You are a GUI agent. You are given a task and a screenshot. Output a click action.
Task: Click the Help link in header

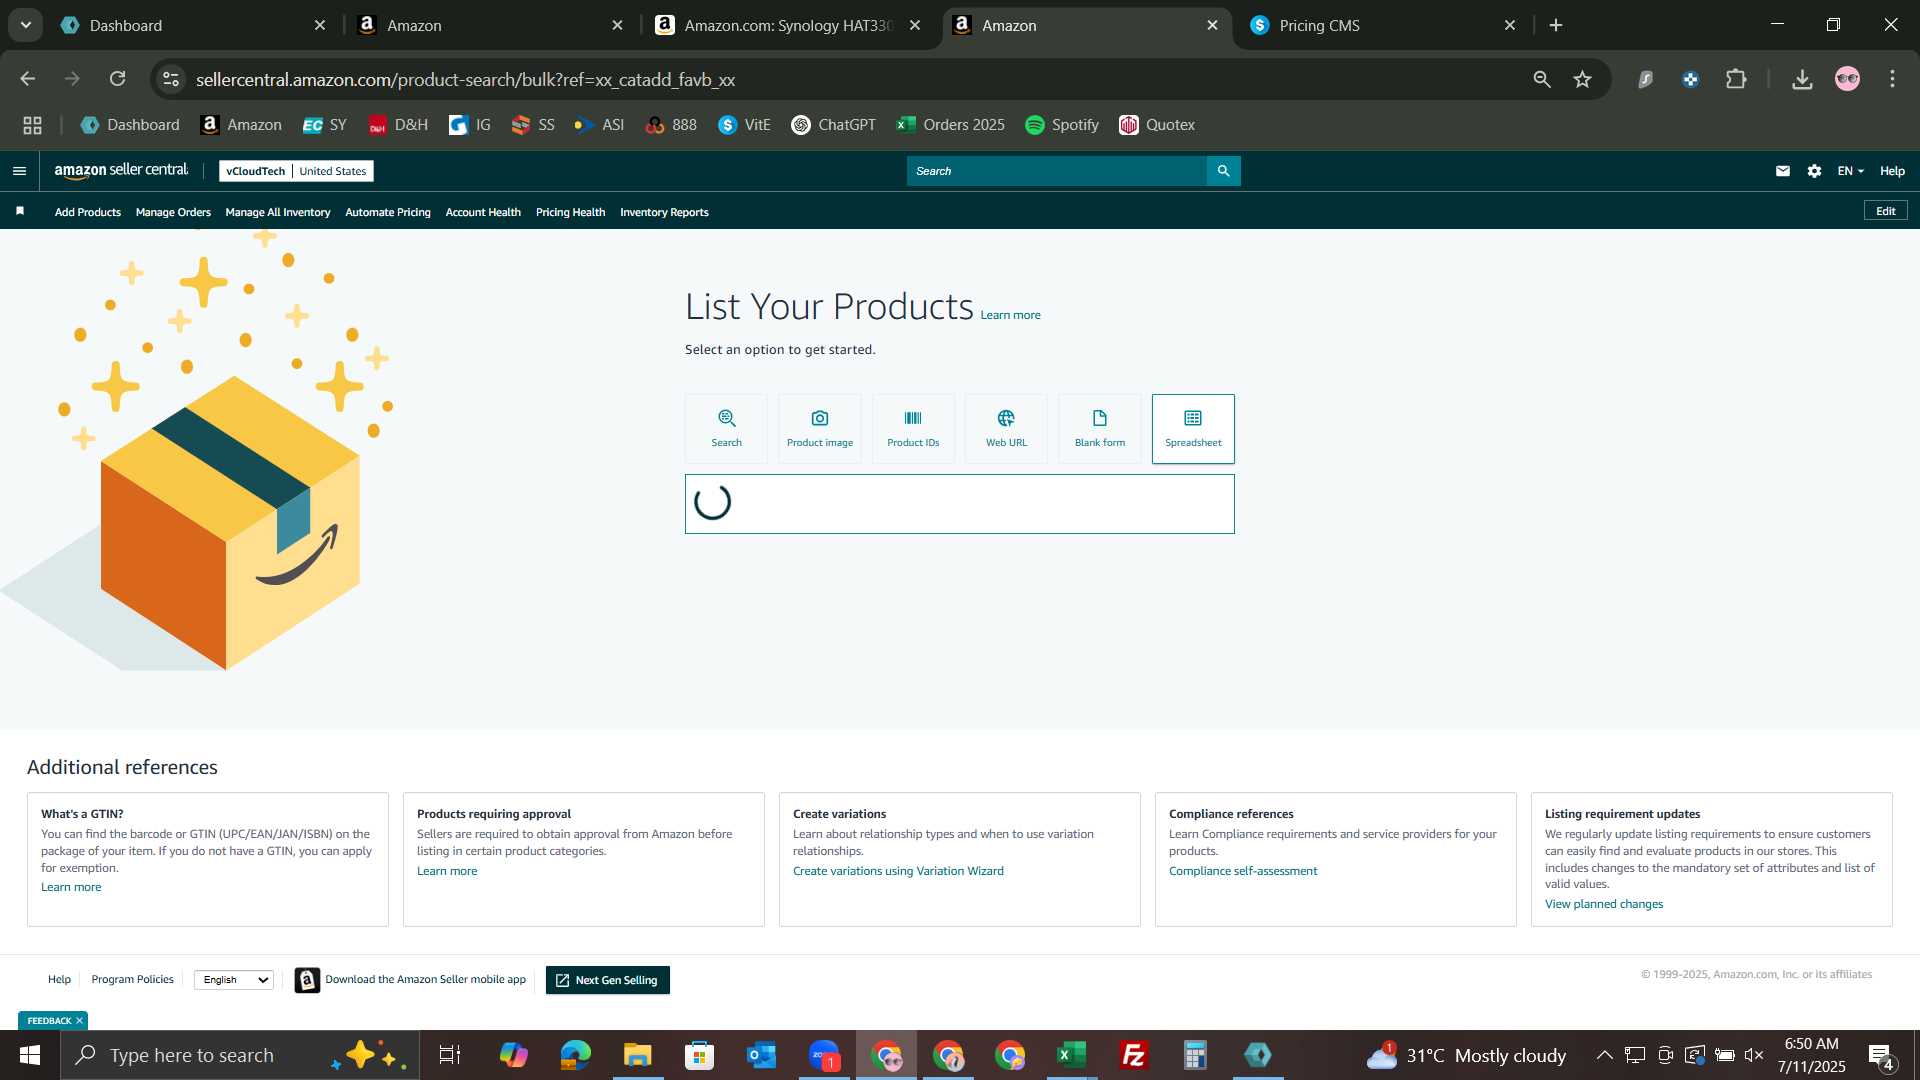(x=1892, y=171)
